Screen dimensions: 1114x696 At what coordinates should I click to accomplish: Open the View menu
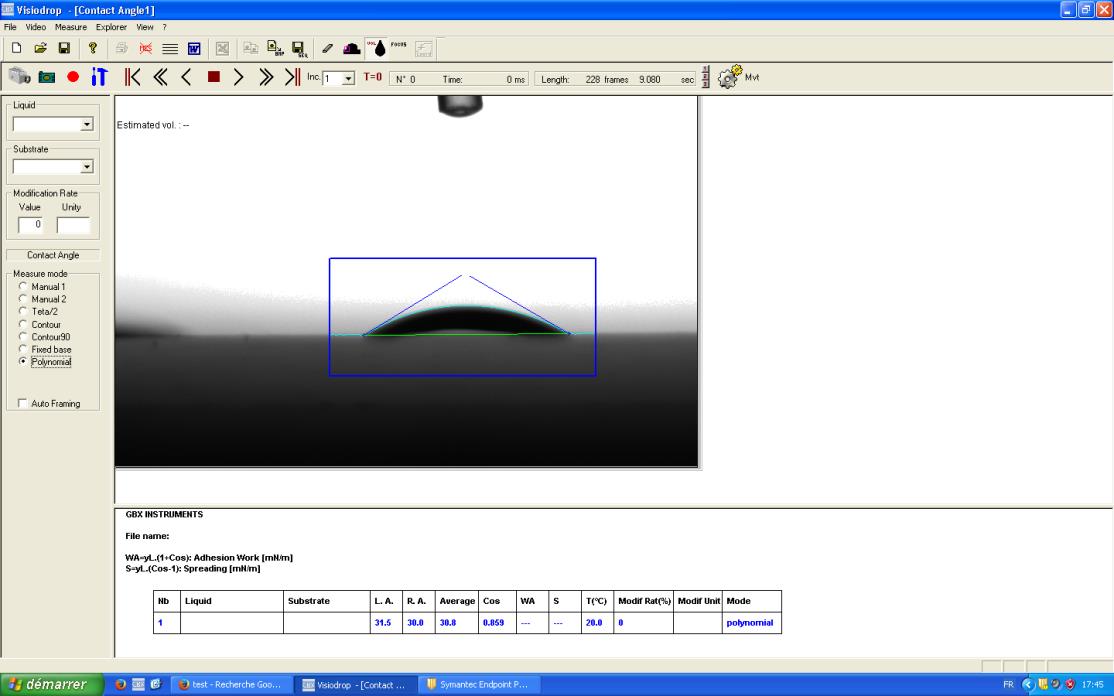tap(145, 27)
